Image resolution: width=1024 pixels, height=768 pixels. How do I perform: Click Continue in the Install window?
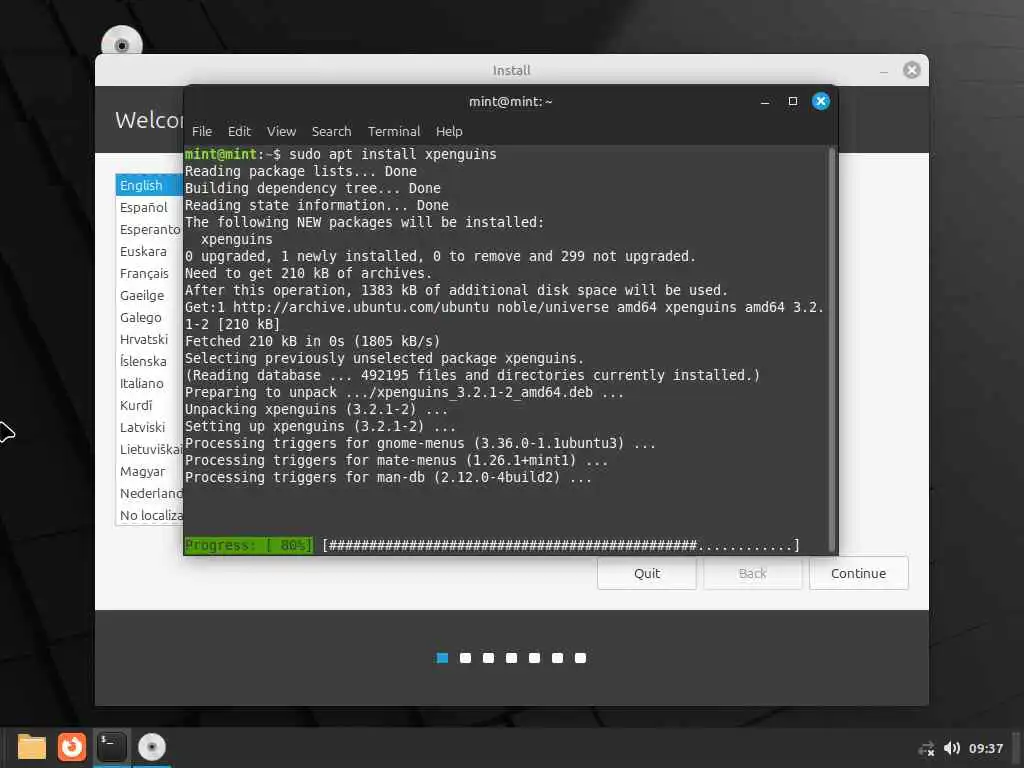pyautogui.click(x=858, y=573)
